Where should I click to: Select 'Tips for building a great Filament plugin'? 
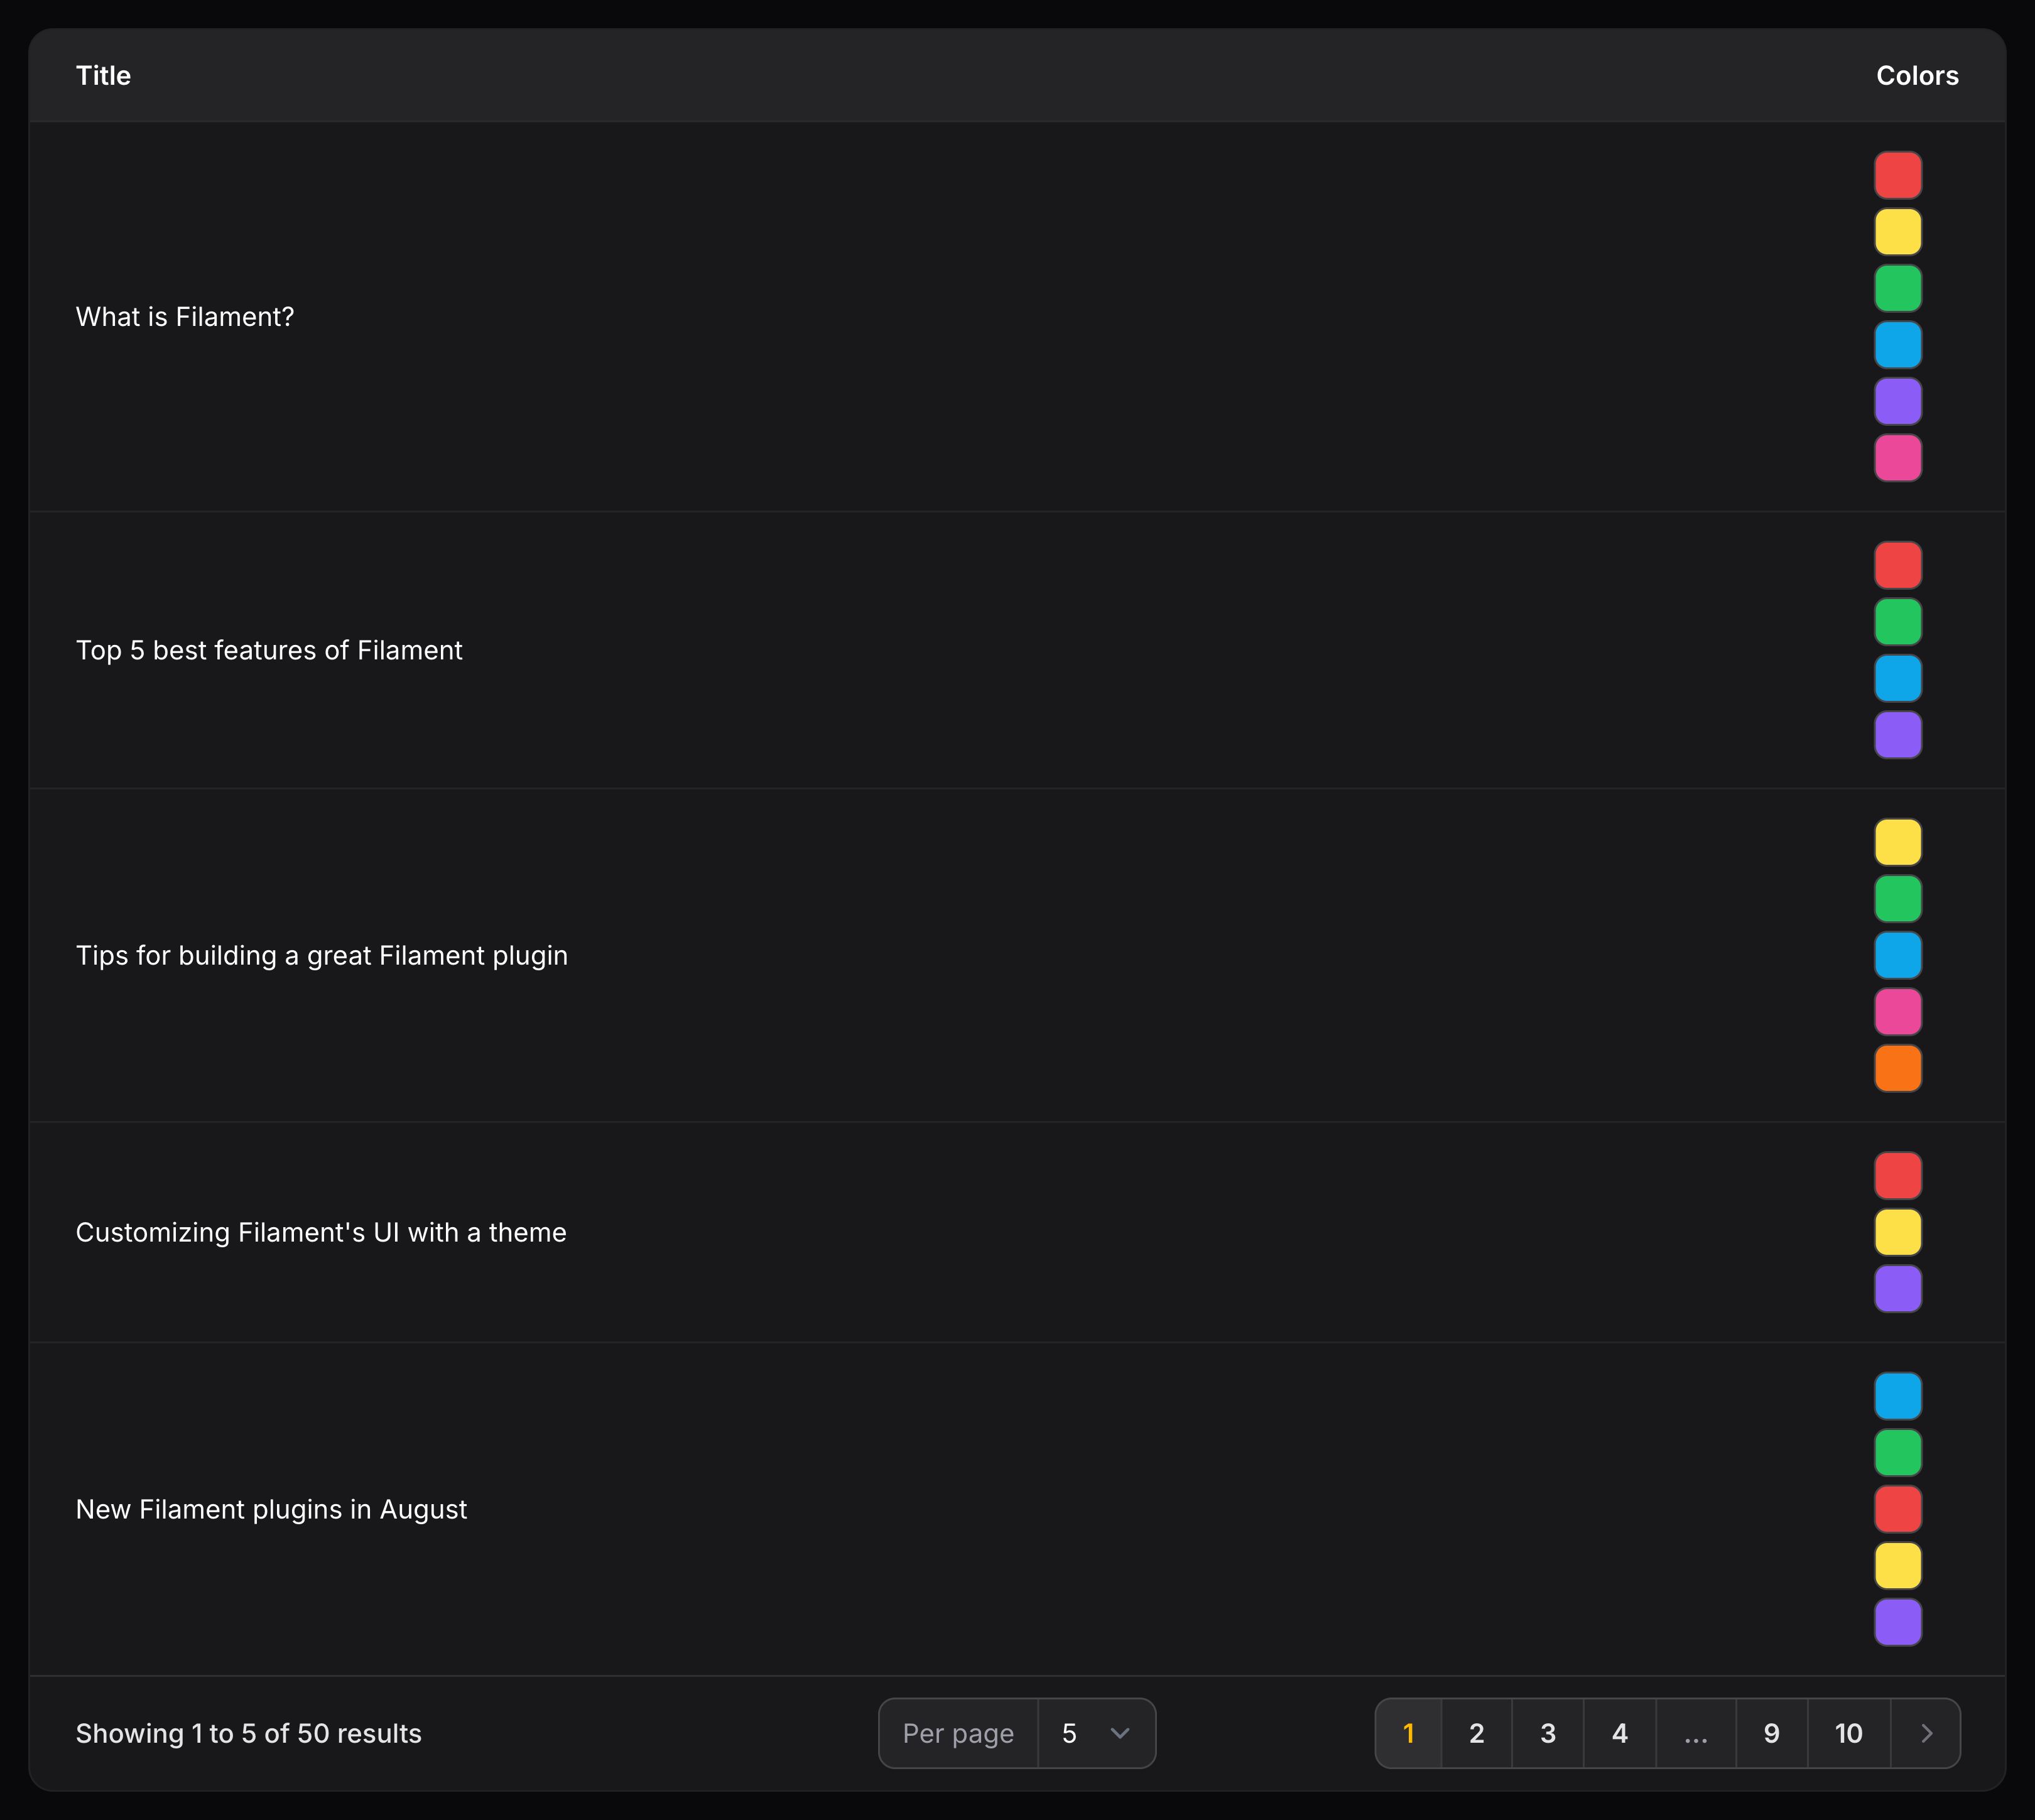tap(322, 955)
